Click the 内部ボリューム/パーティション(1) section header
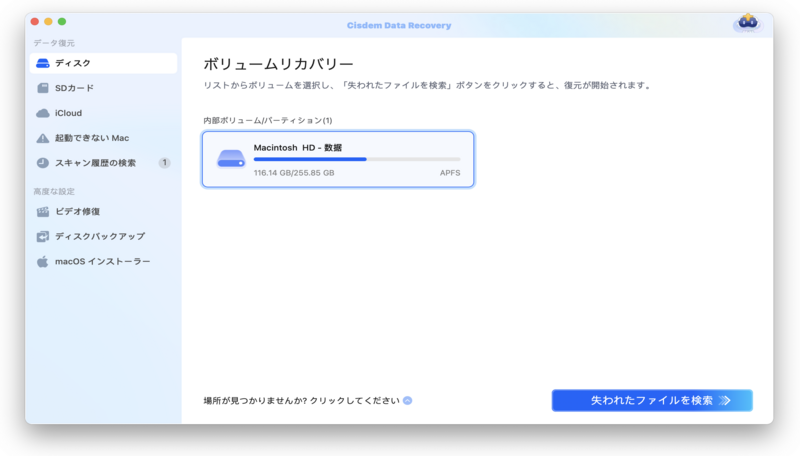The image size is (800, 456). (267, 120)
